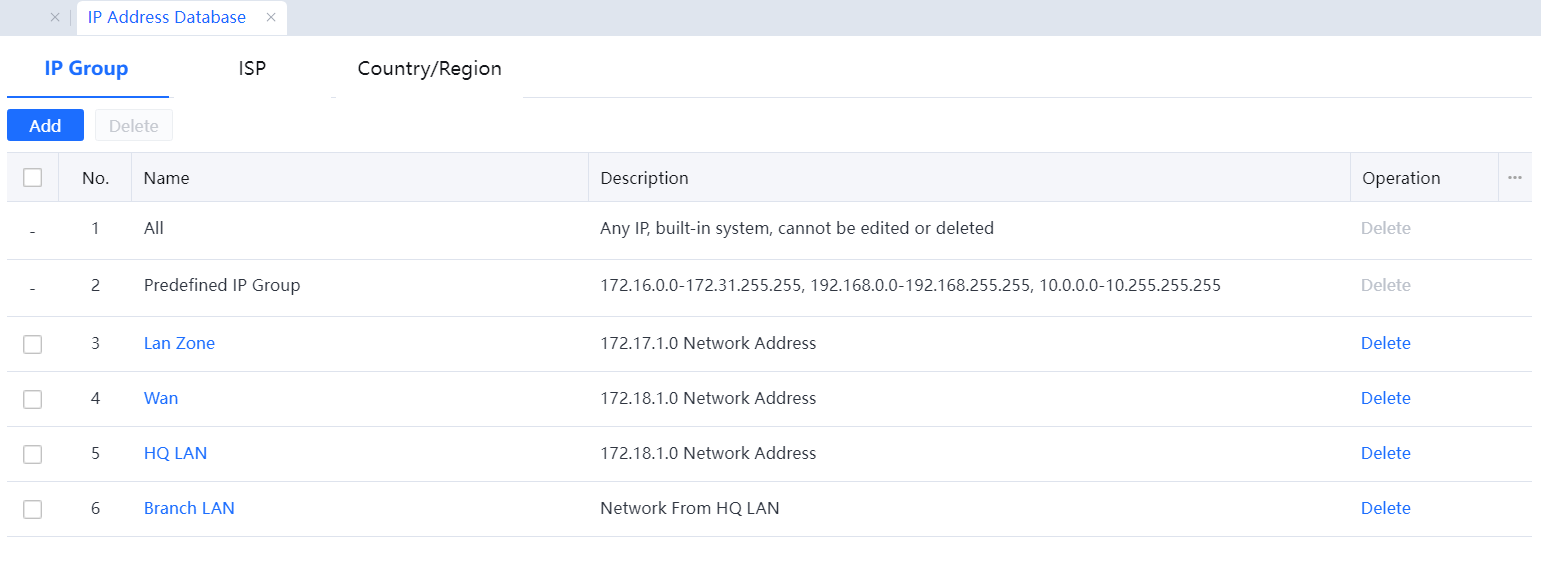Check the Lan Zone row checkbox
This screenshot has width=1541, height=575.
(33, 344)
